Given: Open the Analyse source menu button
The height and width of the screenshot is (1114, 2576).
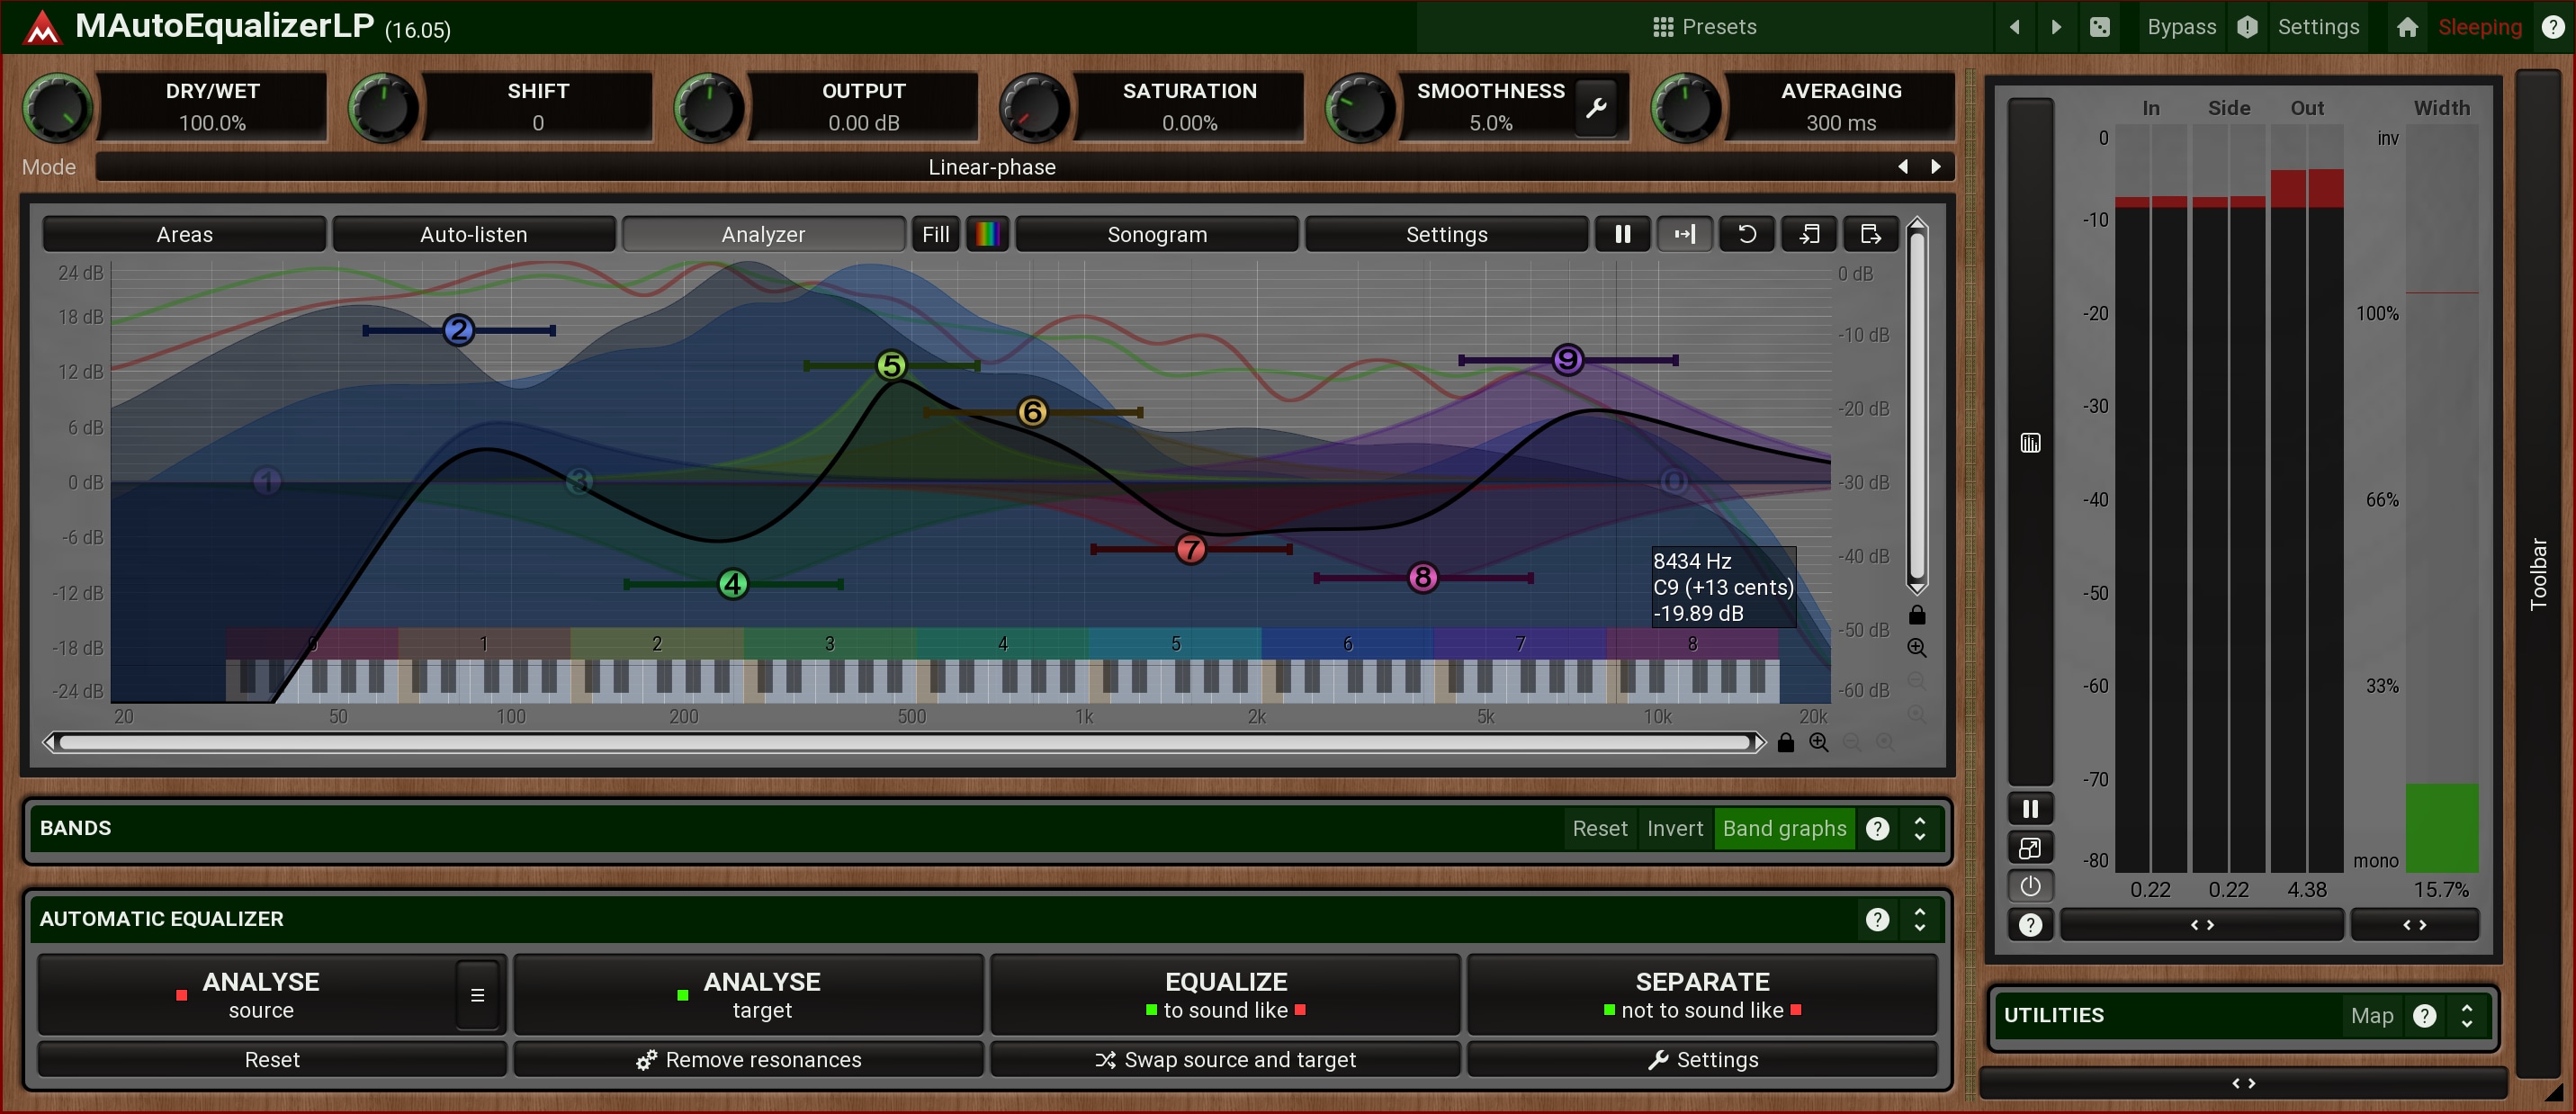Looking at the screenshot, I should pos(477,995).
